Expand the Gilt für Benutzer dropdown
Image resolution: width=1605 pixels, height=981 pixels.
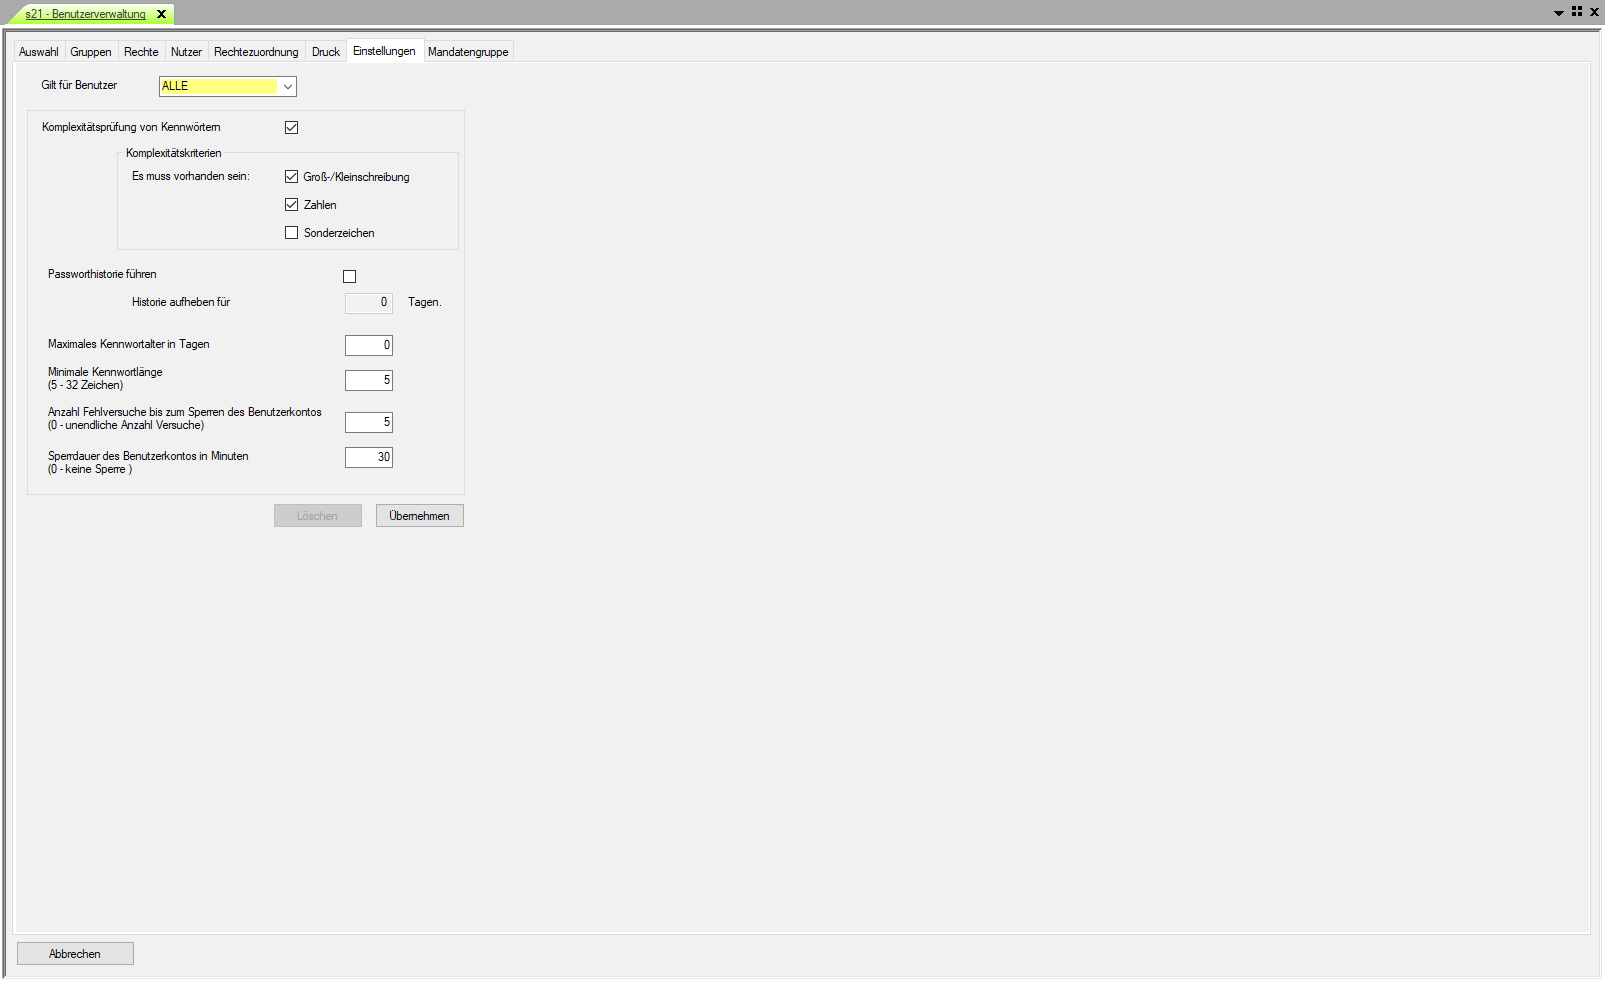[x=287, y=87]
